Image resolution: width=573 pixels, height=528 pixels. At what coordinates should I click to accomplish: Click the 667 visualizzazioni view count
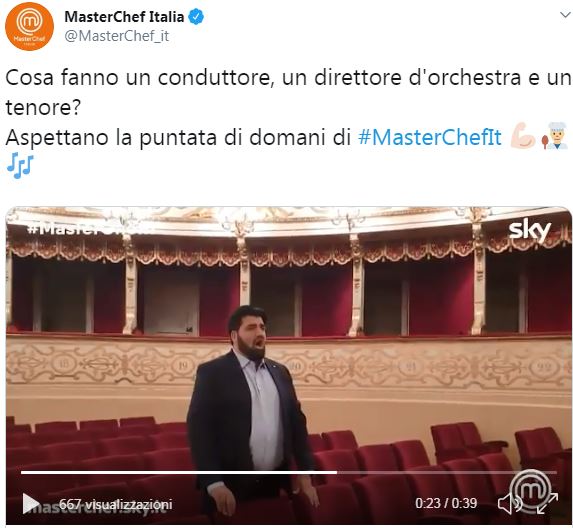115,504
